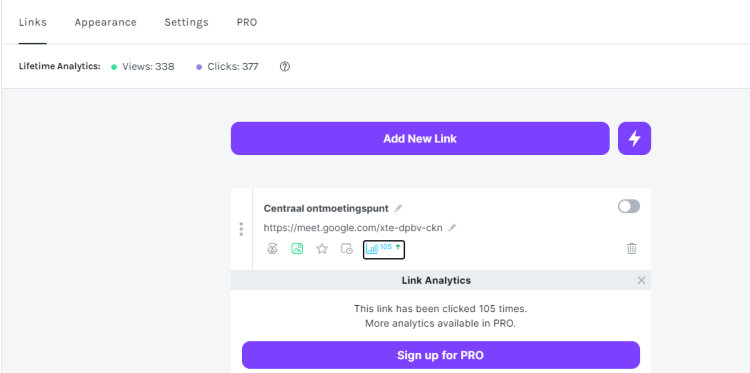Switch to the Appearance tab
Viewport: 750px width, 373px height.
(105, 22)
